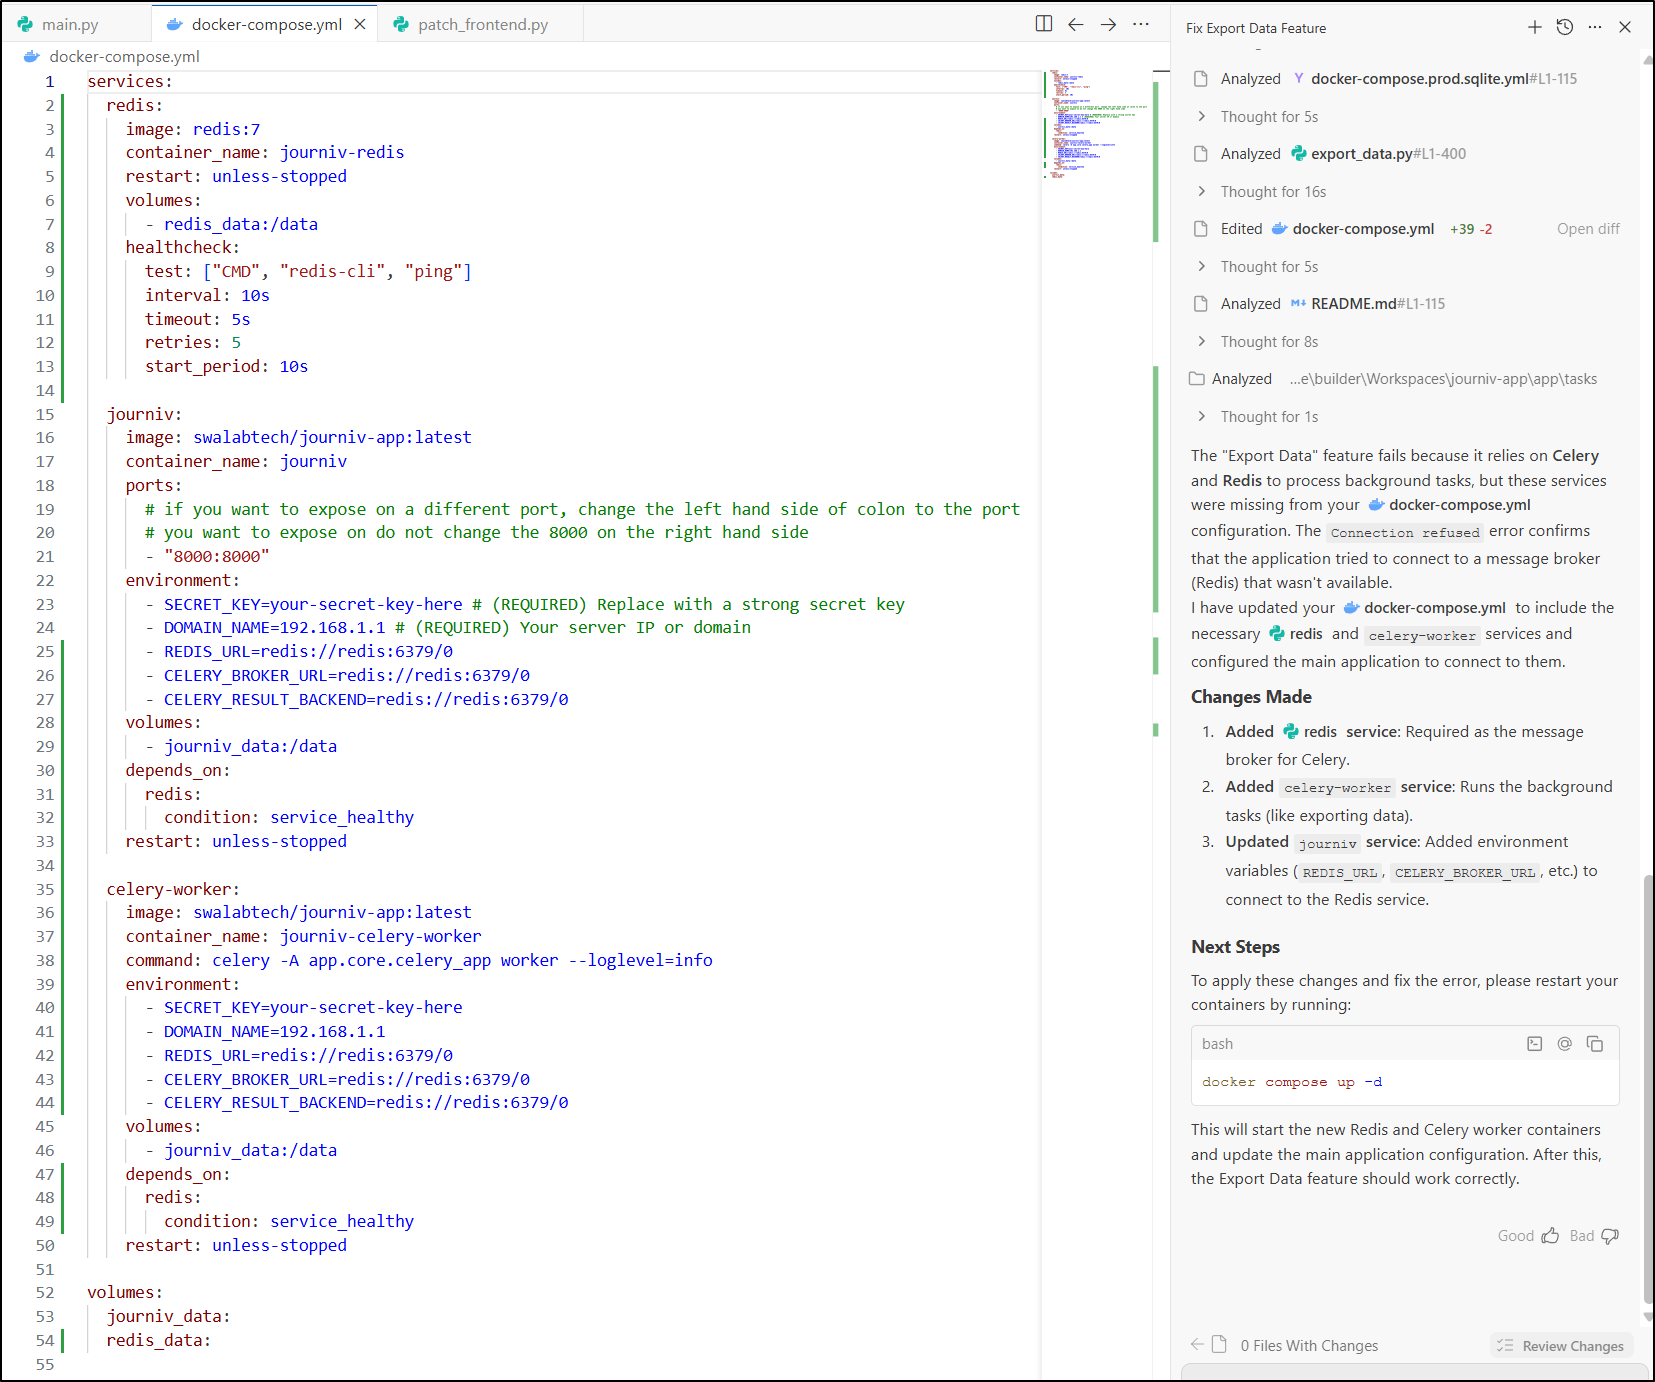Navigate forward with the right arrow icon
This screenshot has height=1382, width=1655.
[1108, 24]
